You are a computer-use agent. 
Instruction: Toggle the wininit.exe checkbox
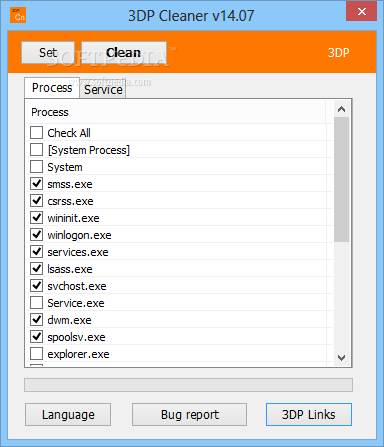click(x=36, y=217)
